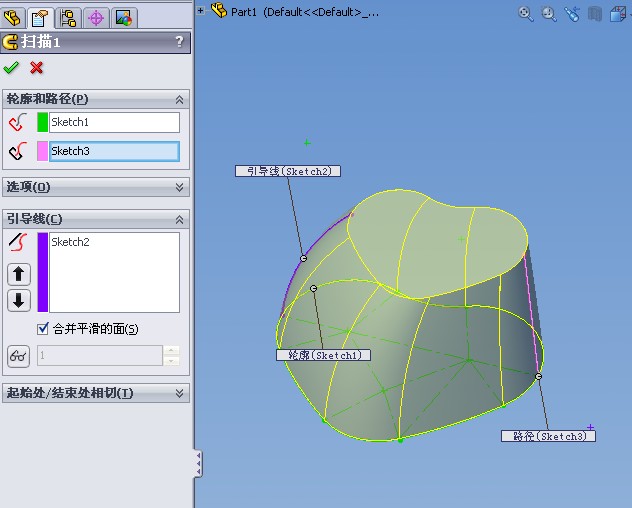Click the profile selection icon beside Sketch1
632x508 pixels.
18,122
